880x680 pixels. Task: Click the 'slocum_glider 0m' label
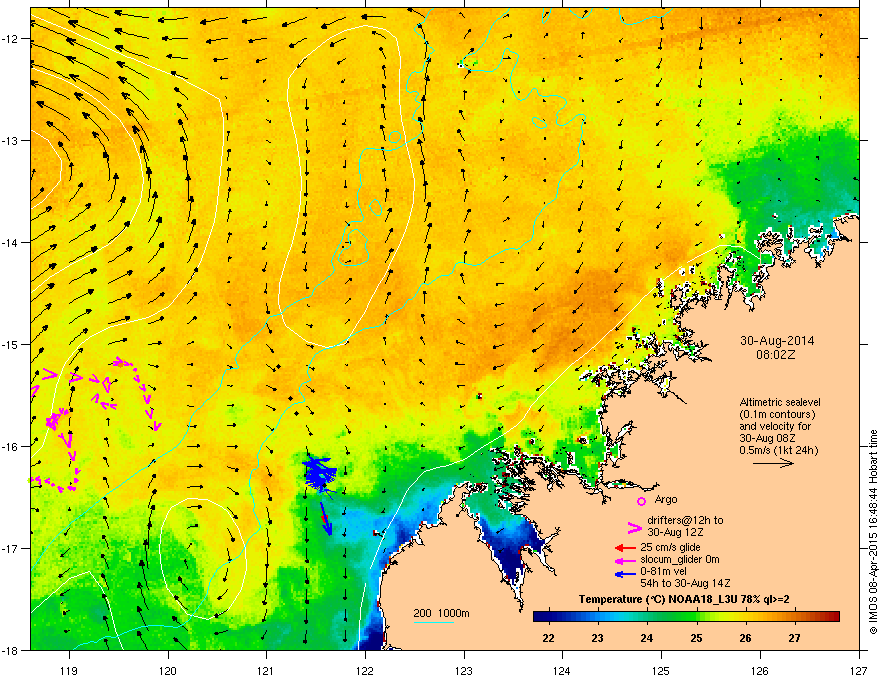[680, 559]
